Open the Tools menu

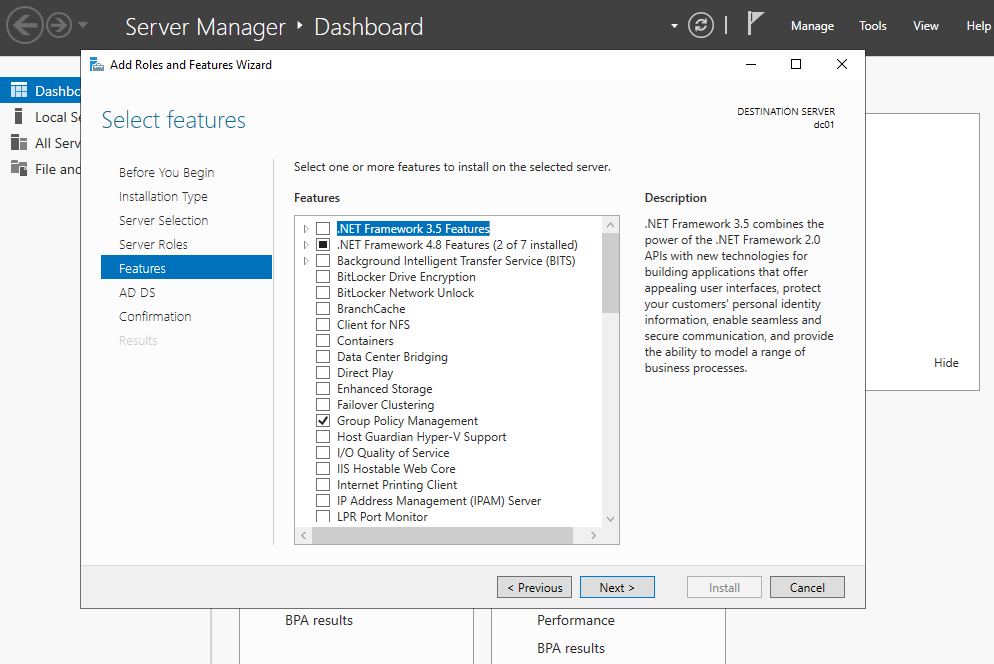(x=872, y=26)
